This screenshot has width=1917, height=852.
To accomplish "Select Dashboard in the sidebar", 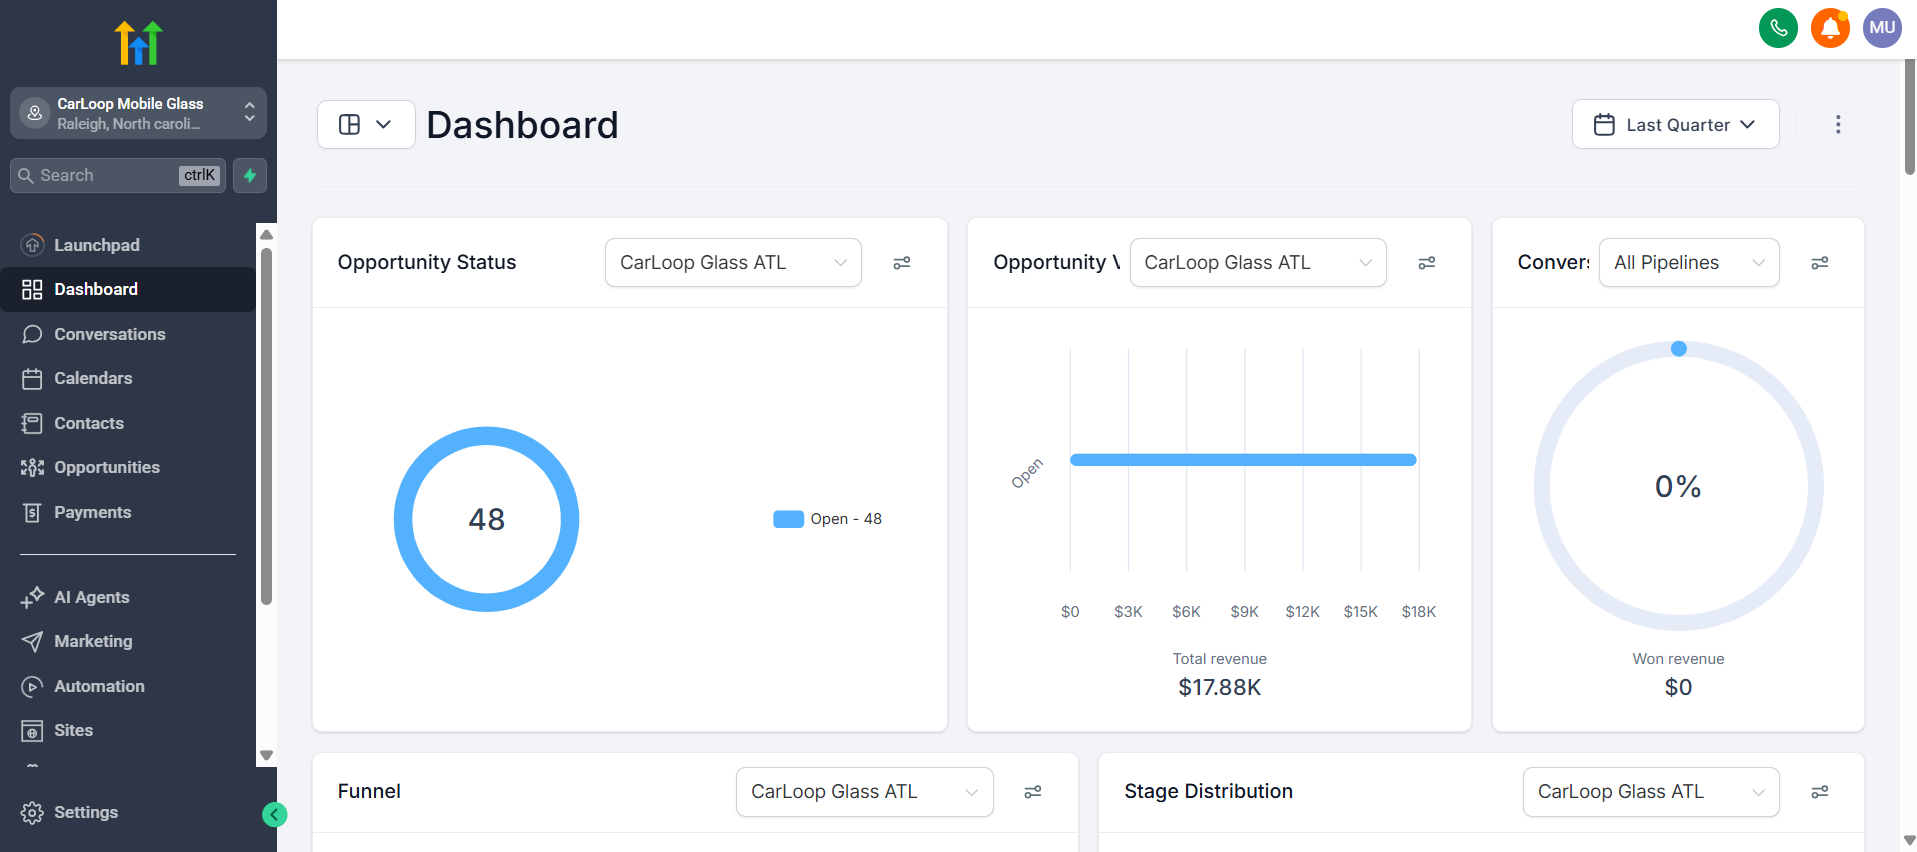I will 128,289.
